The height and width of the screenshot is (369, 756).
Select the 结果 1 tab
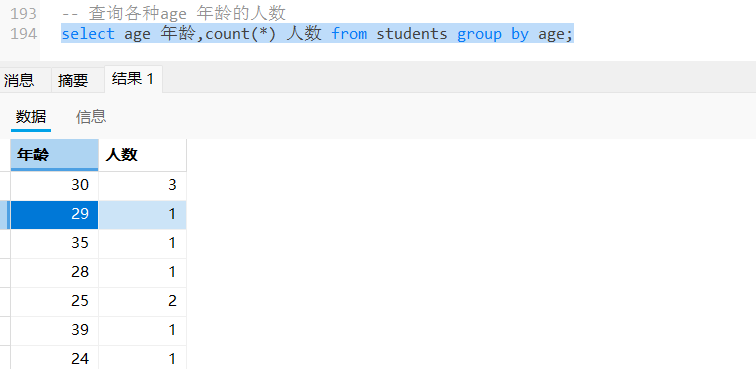(133, 79)
